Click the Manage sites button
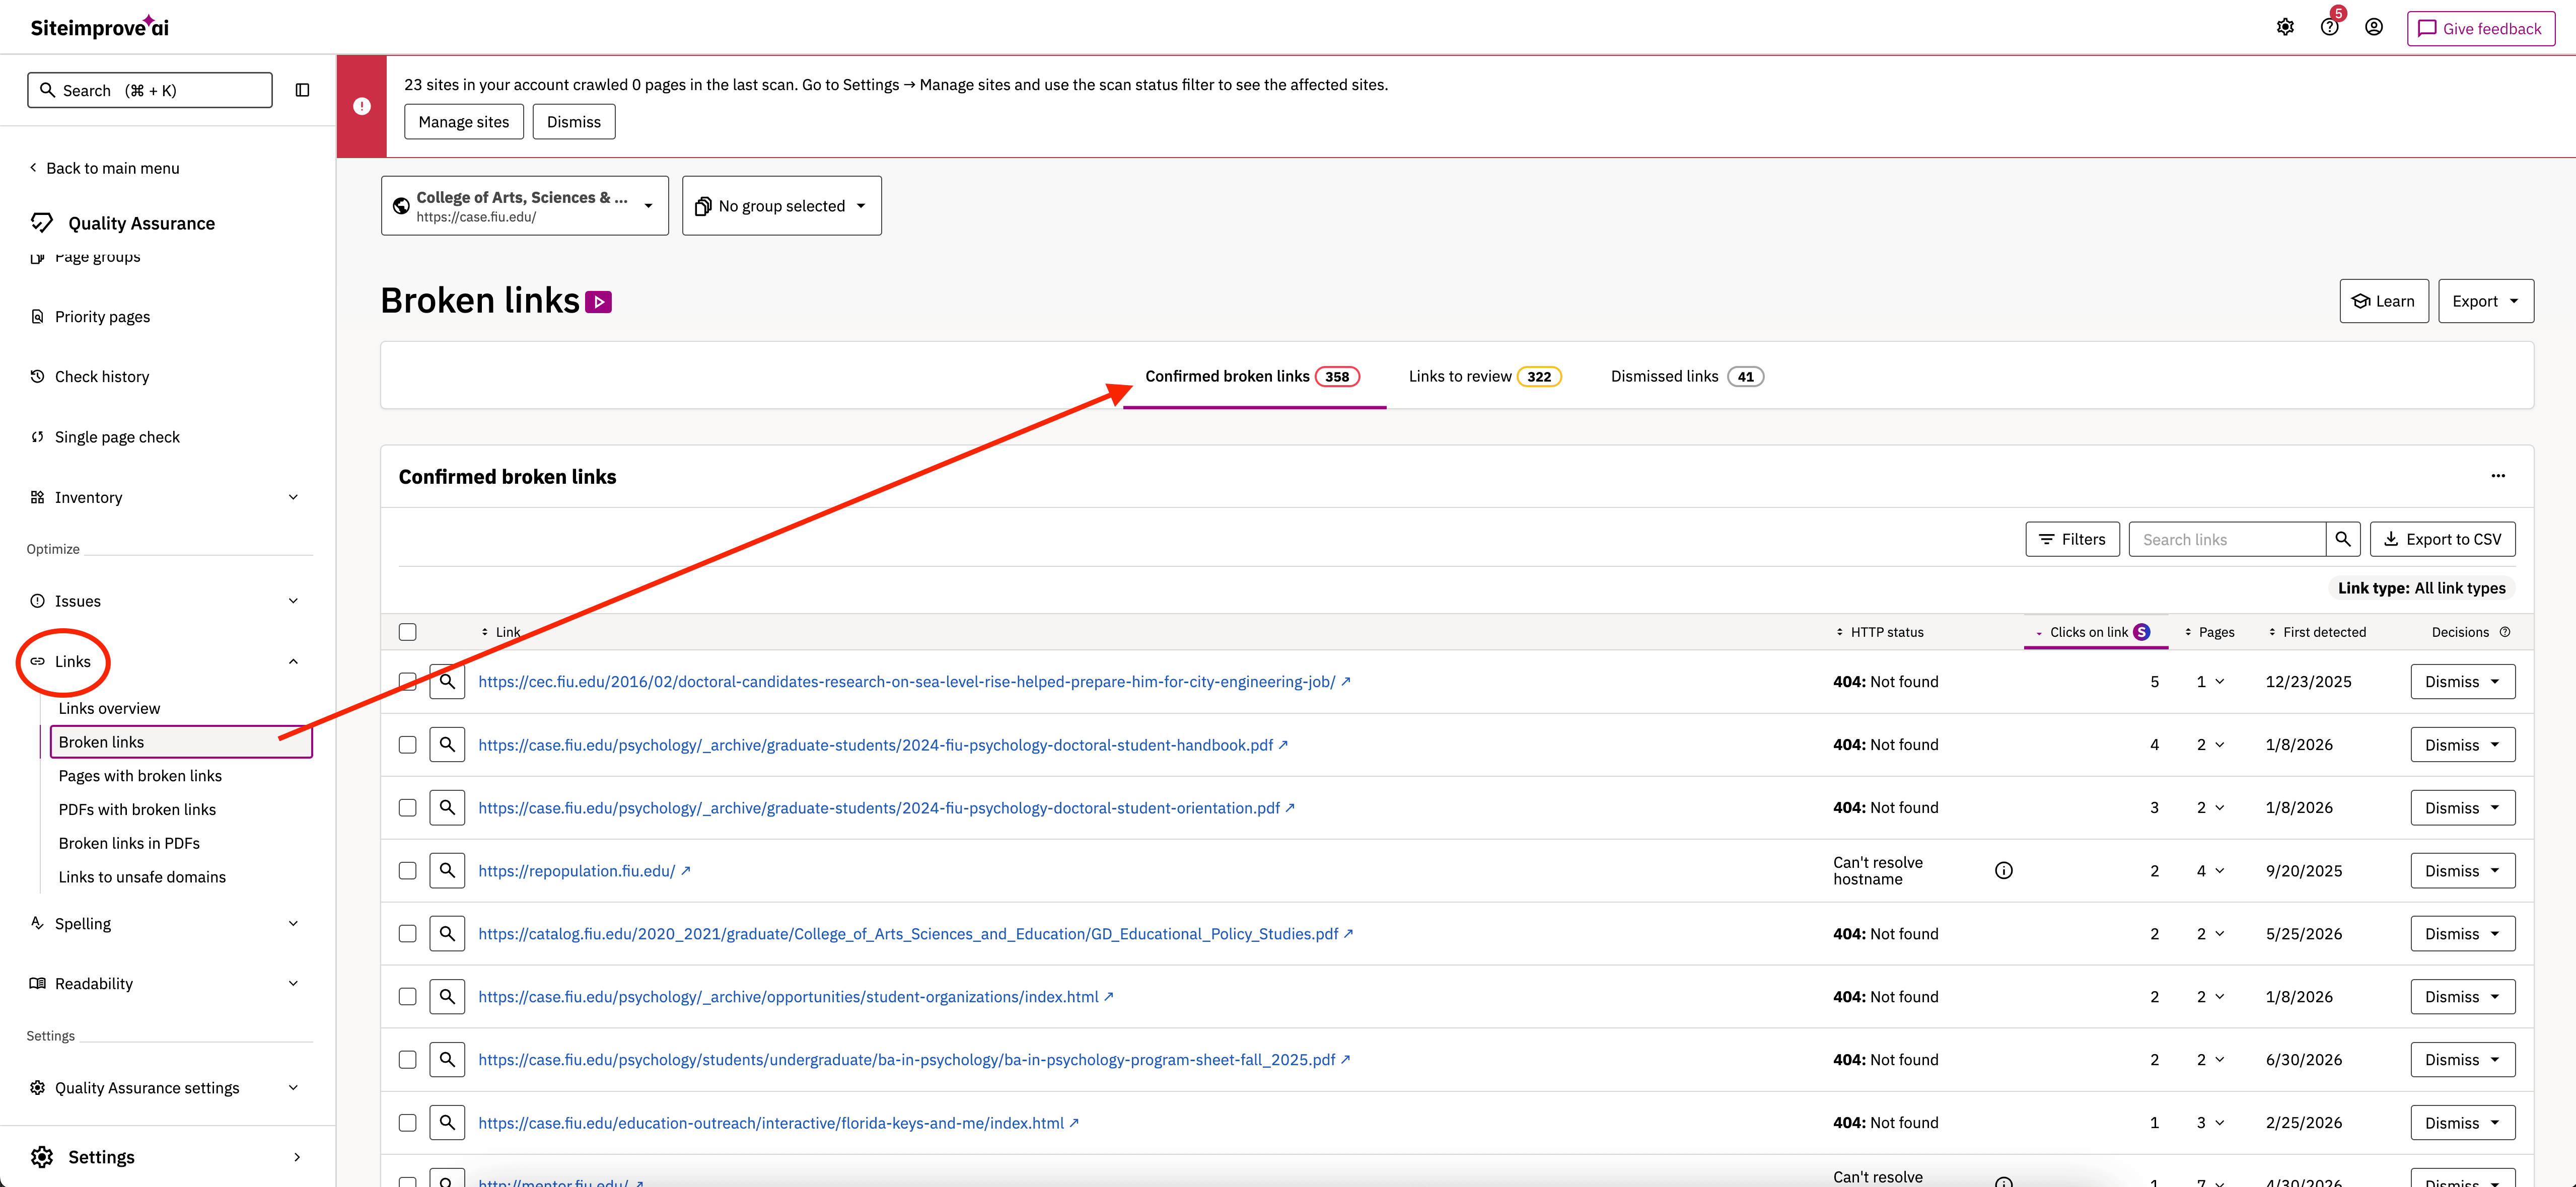 (x=464, y=122)
